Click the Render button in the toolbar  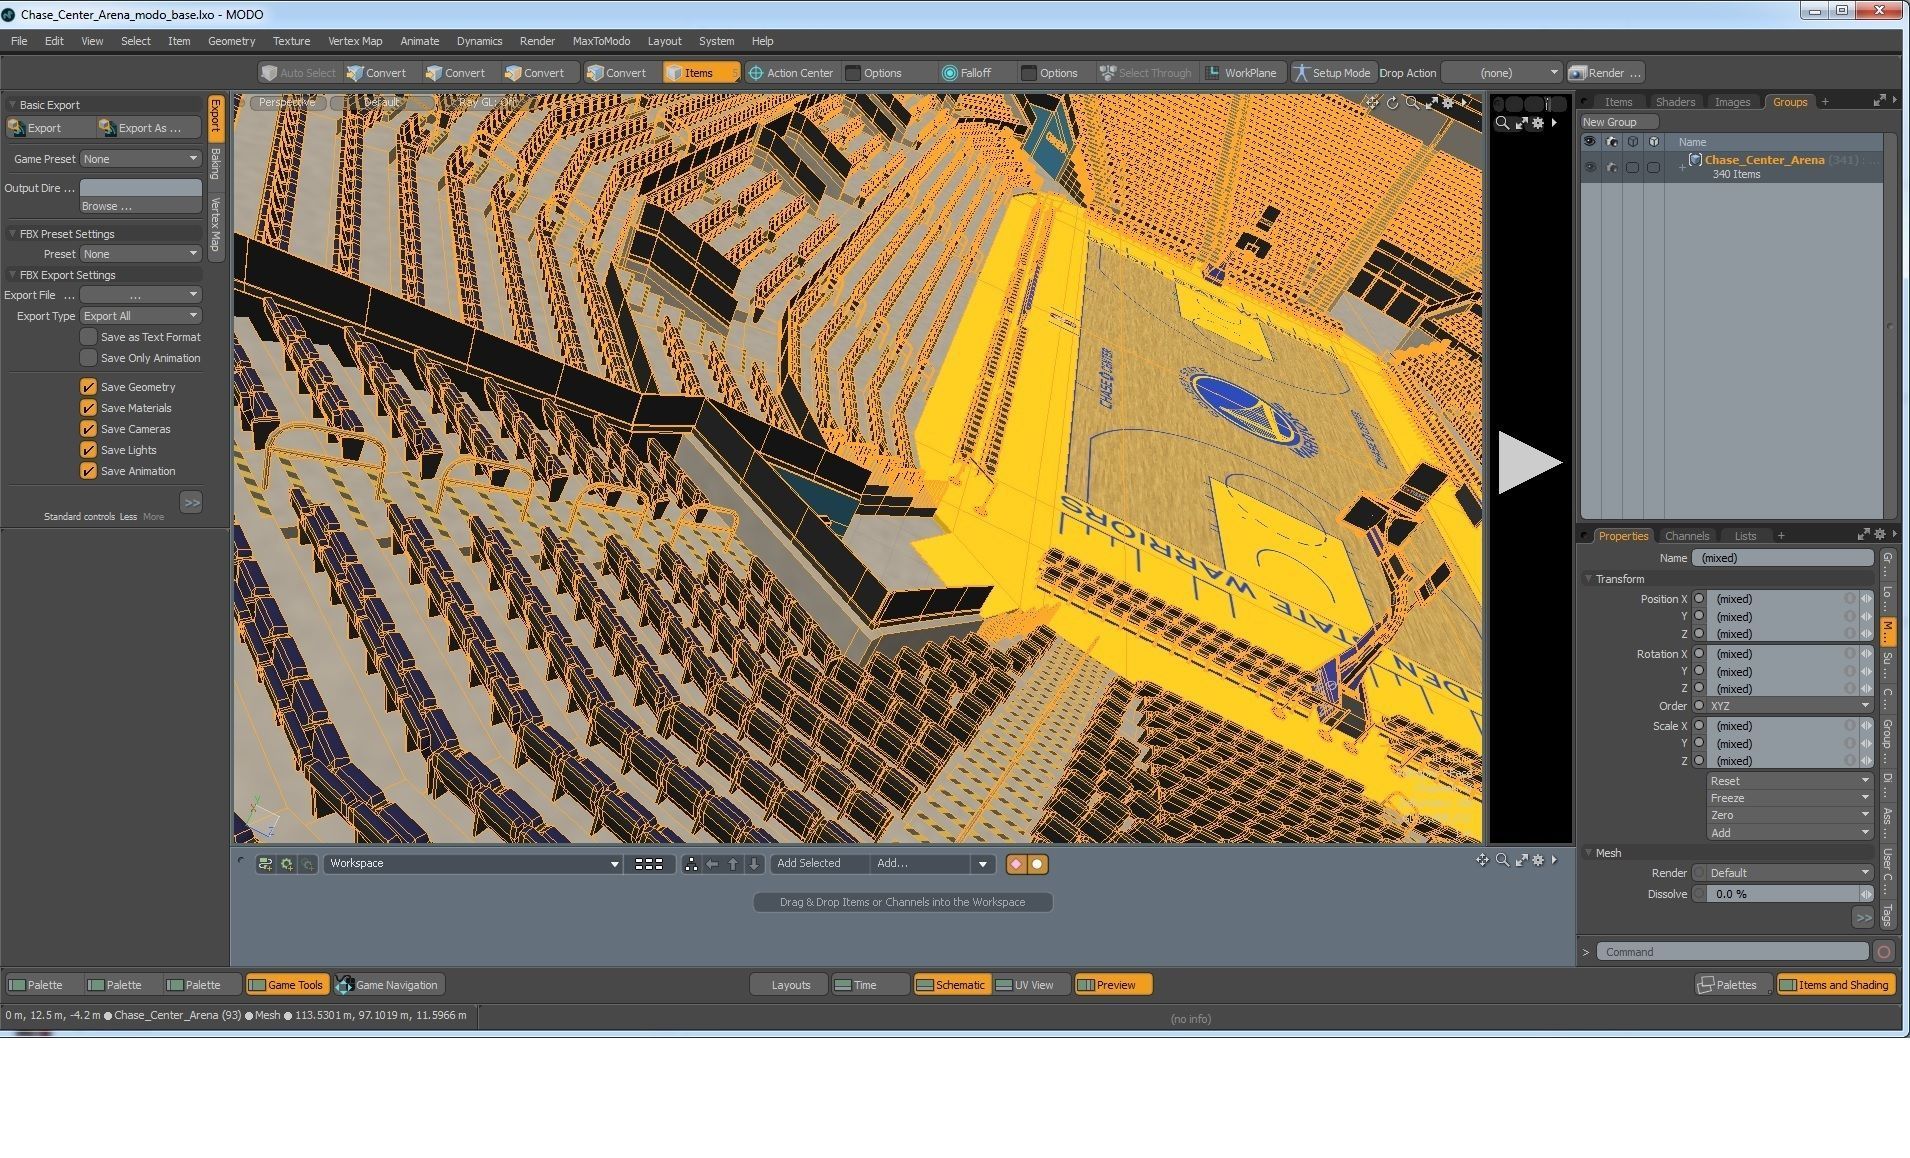(x=1605, y=73)
